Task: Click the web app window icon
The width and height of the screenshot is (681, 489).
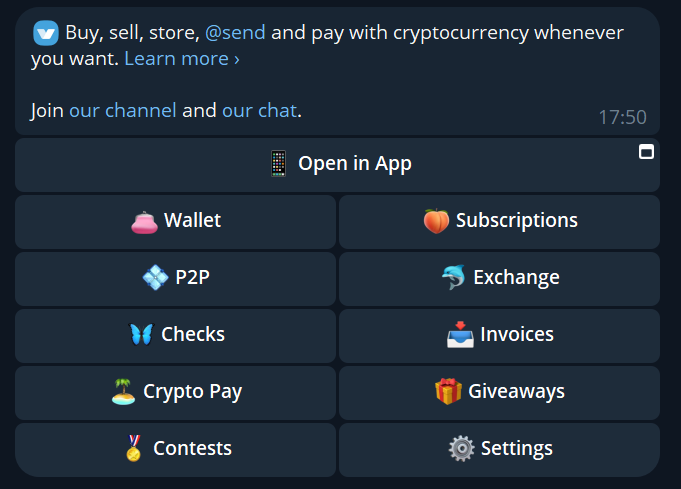Action: click(x=646, y=152)
